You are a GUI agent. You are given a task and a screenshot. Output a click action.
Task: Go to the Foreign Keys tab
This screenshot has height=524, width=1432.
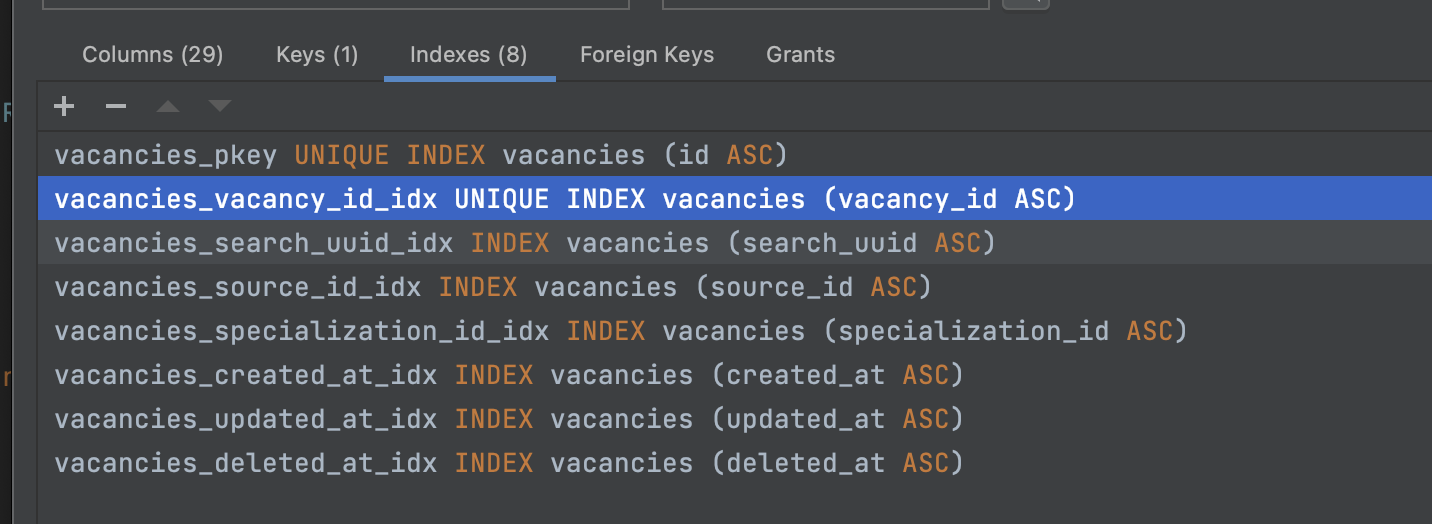647,55
